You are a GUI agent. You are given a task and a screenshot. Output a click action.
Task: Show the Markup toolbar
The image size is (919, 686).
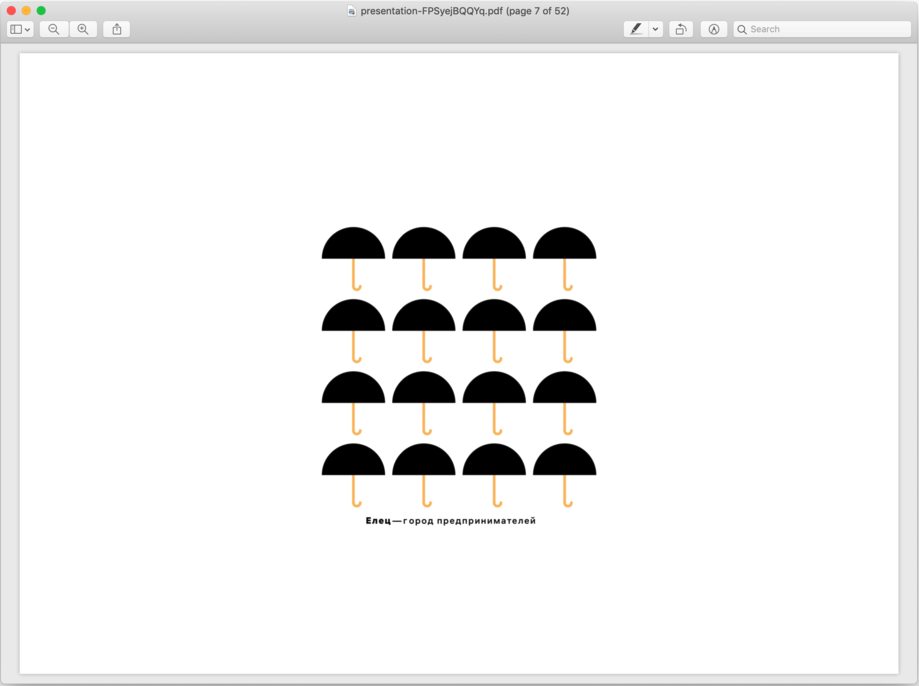pos(714,29)
